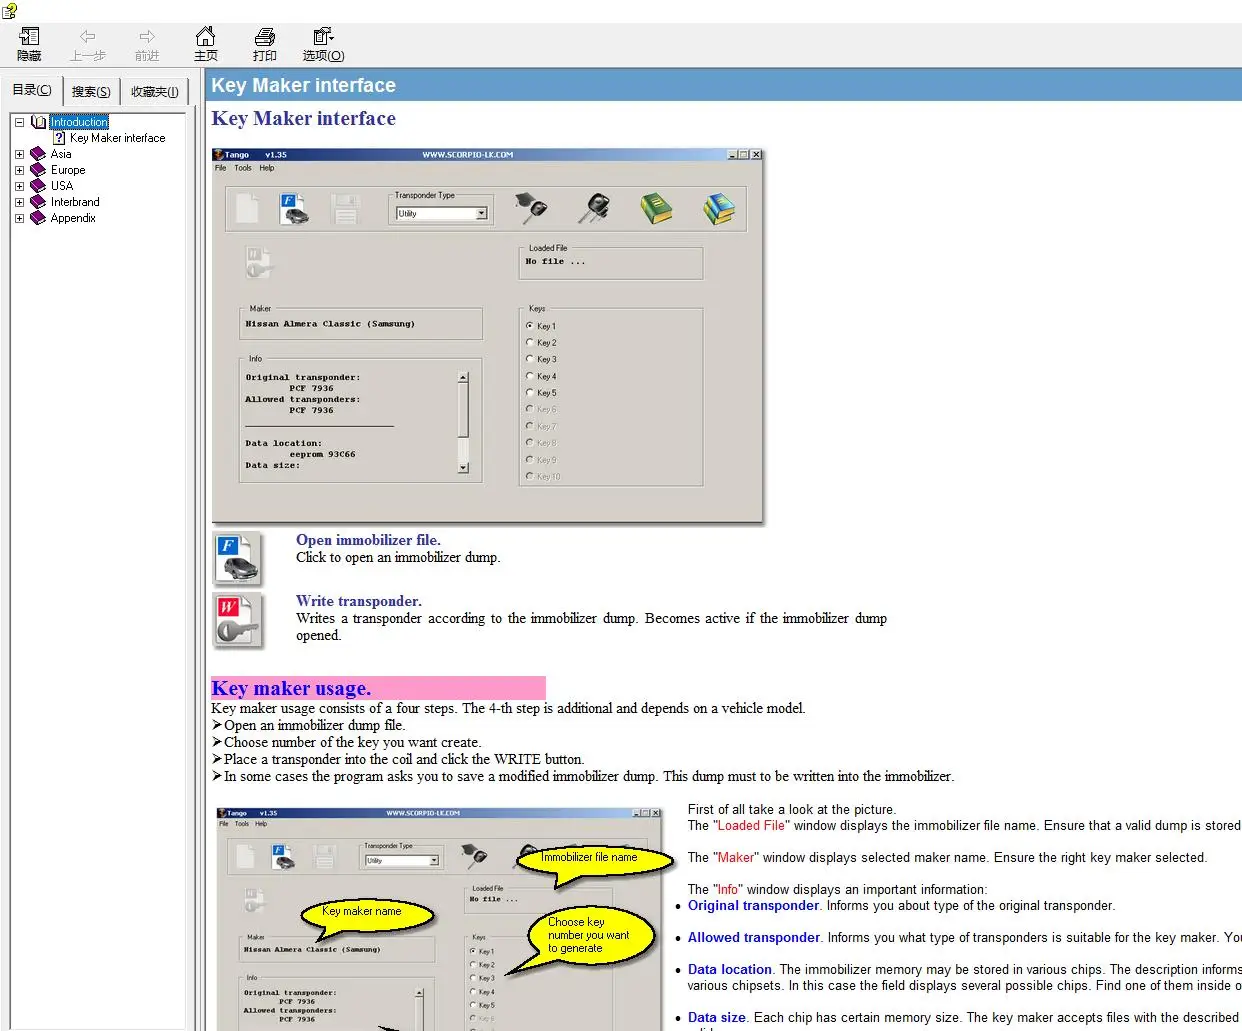Open the Options (选项) toolbar menu

(323, 45)
